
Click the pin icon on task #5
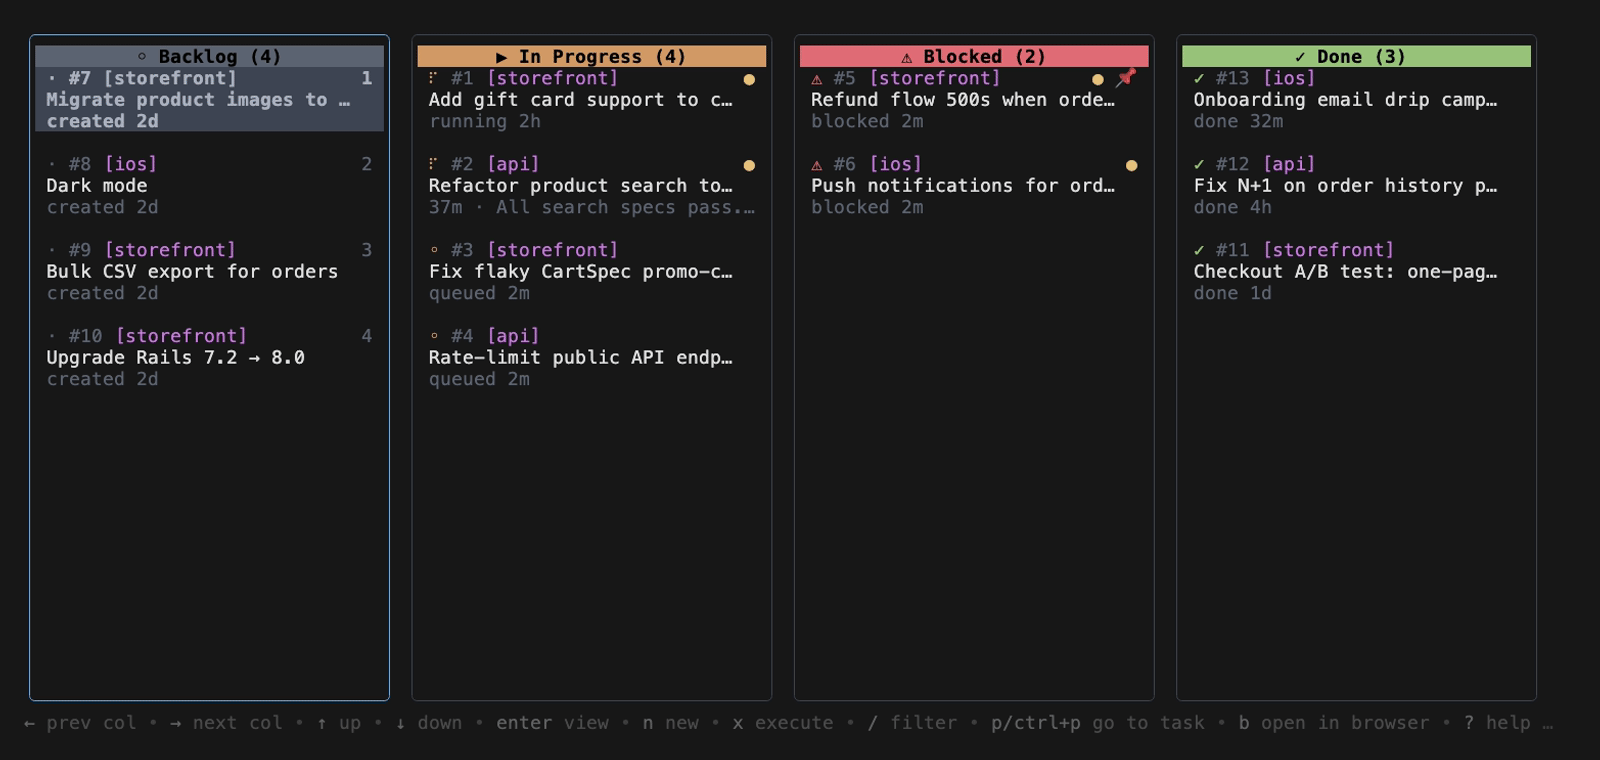pos(1126,77)
